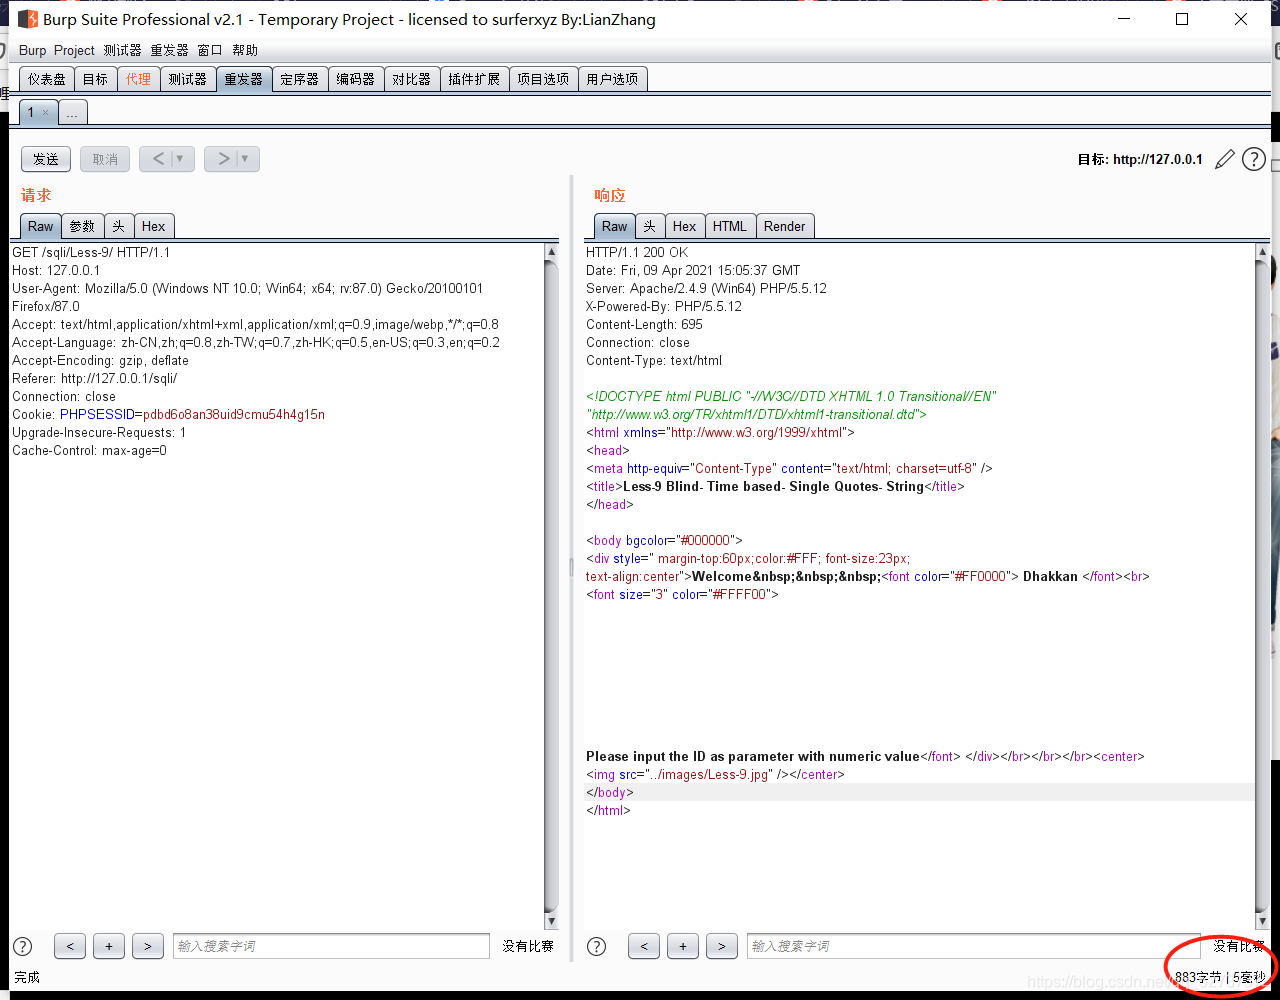This screenshot has width=1280, height=1000.
Task: Switch to the 仪表盘 tab
Action: pyautogui.click(x=47, y=79)
